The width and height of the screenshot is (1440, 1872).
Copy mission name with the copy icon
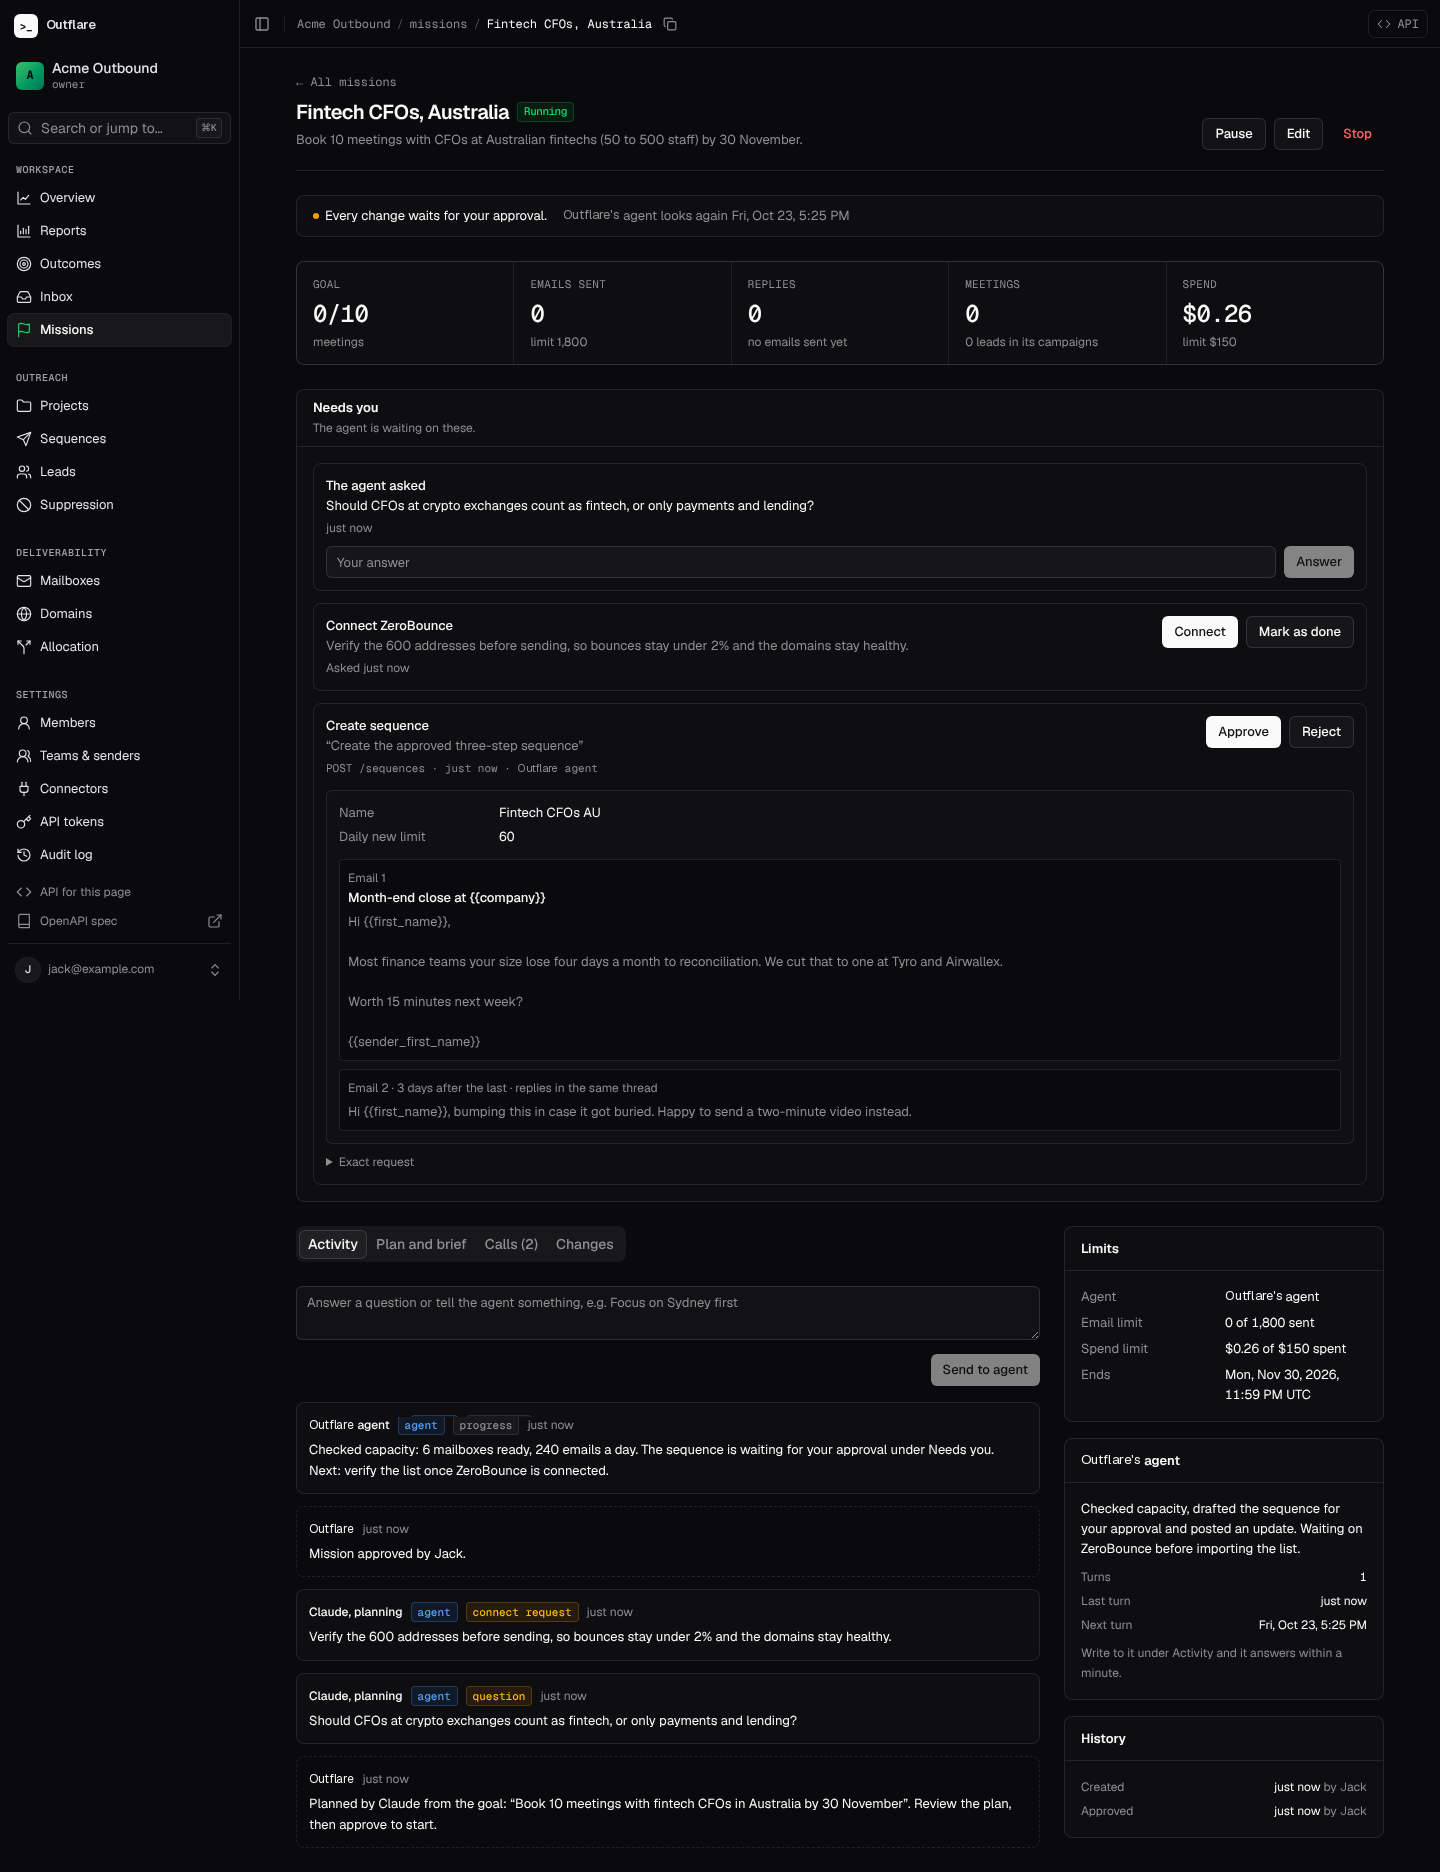[x=670, y=24]
